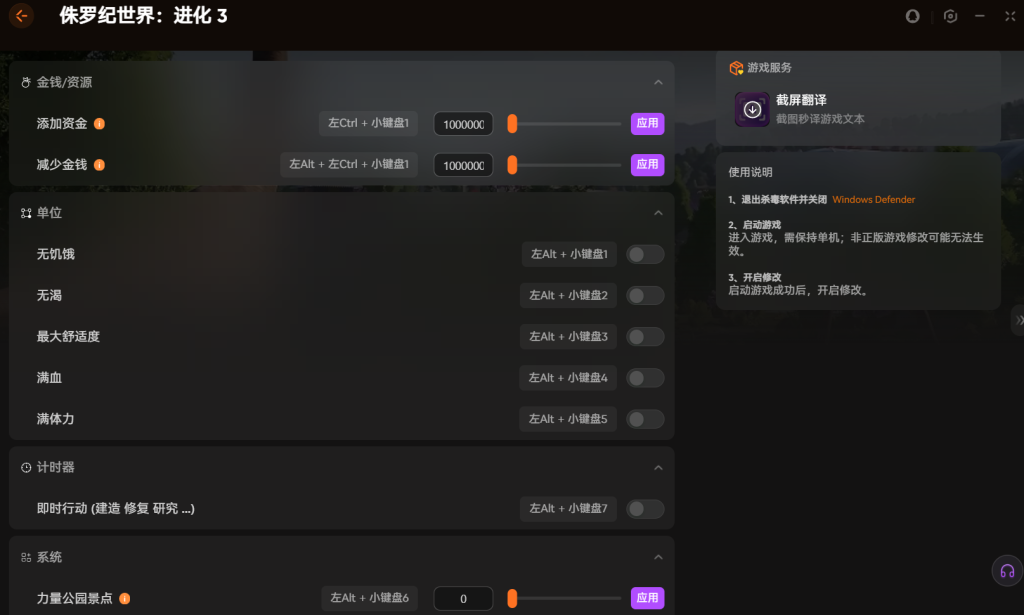Click the info icon beside 力量公园景点

click(x=125, y=599)
